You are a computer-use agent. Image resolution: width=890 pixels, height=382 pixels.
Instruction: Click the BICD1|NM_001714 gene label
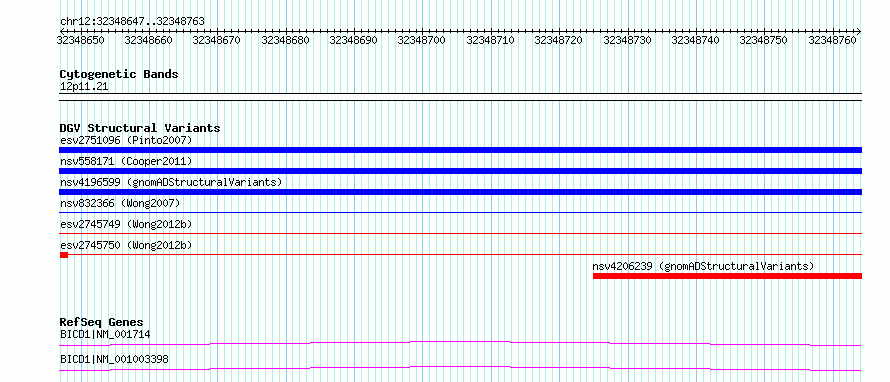click(105, 334)
